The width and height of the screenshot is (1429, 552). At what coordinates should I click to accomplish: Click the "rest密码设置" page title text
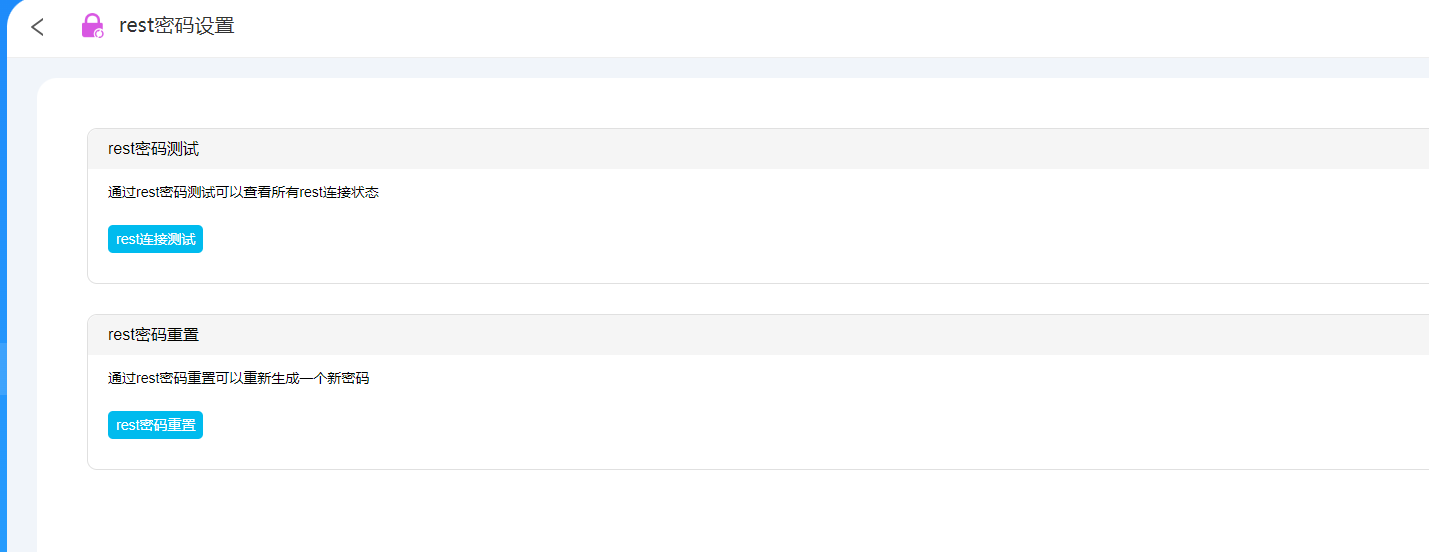coord(176,26)
